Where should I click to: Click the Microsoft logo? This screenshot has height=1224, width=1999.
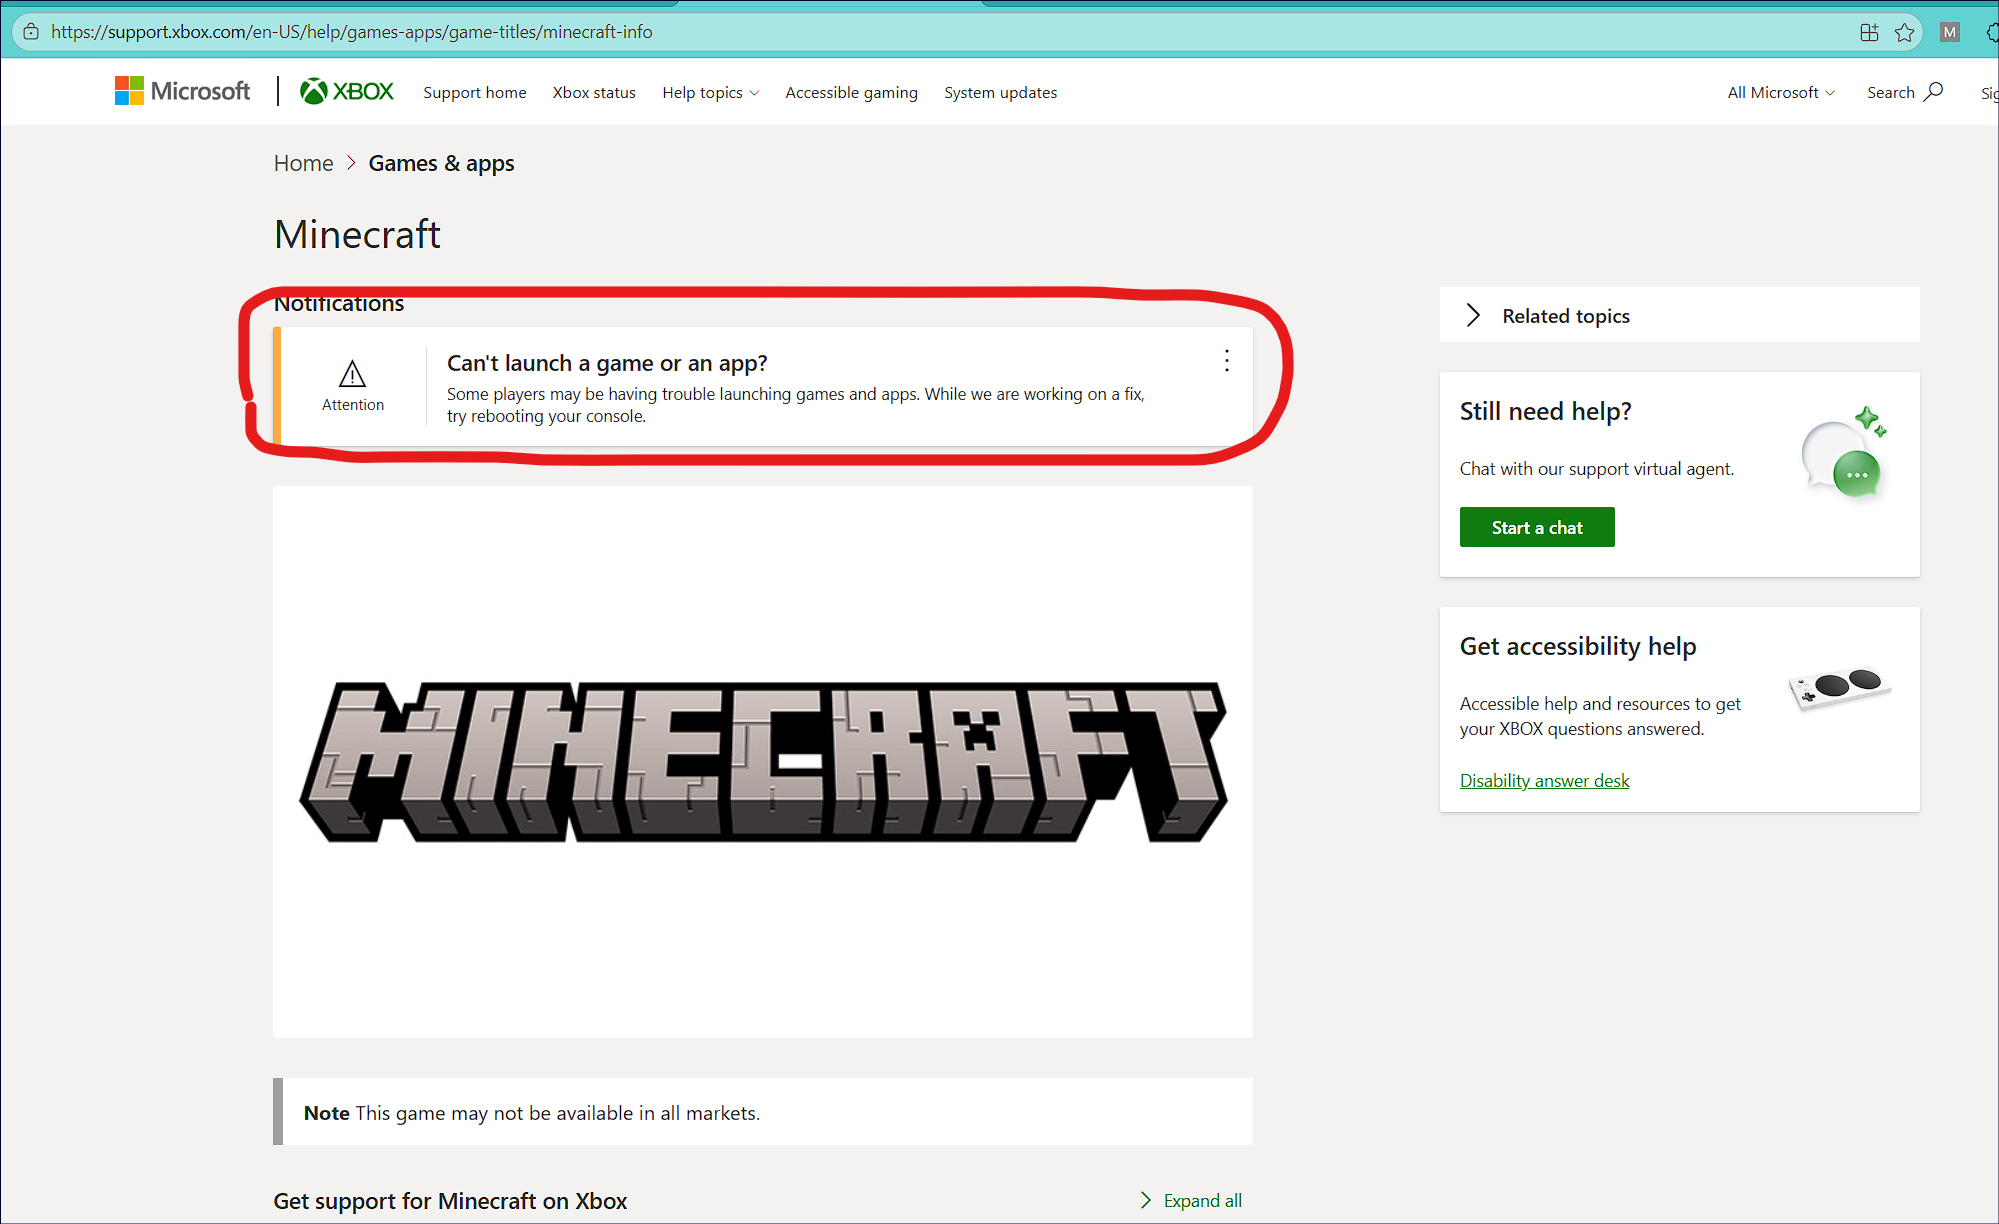coord(182,91)
